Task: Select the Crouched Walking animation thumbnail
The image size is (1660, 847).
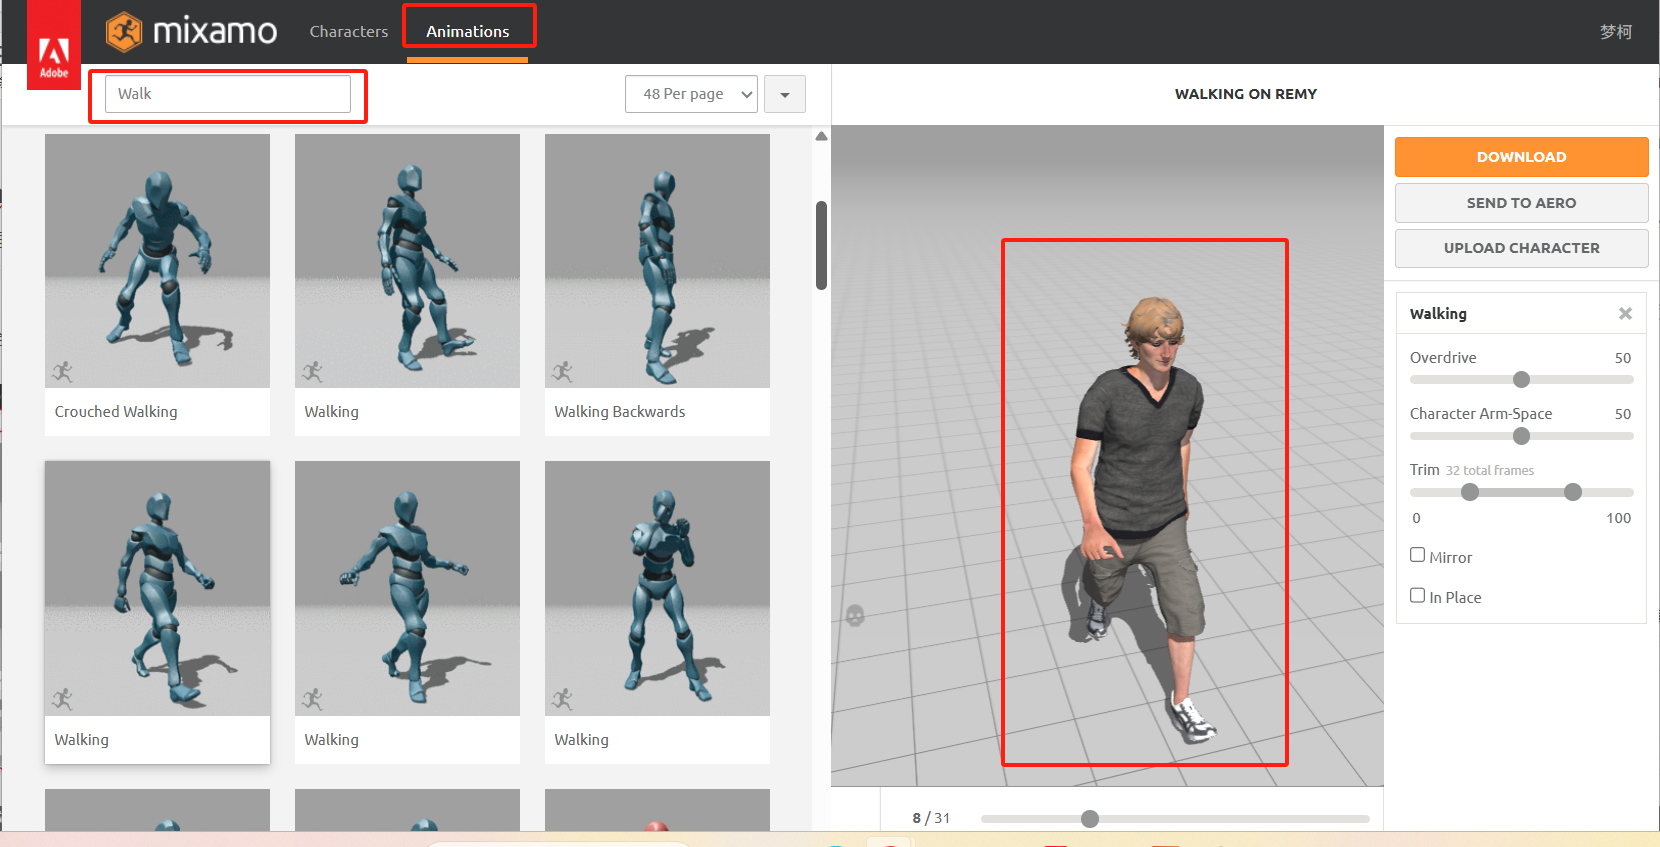Action: point(157,261)
